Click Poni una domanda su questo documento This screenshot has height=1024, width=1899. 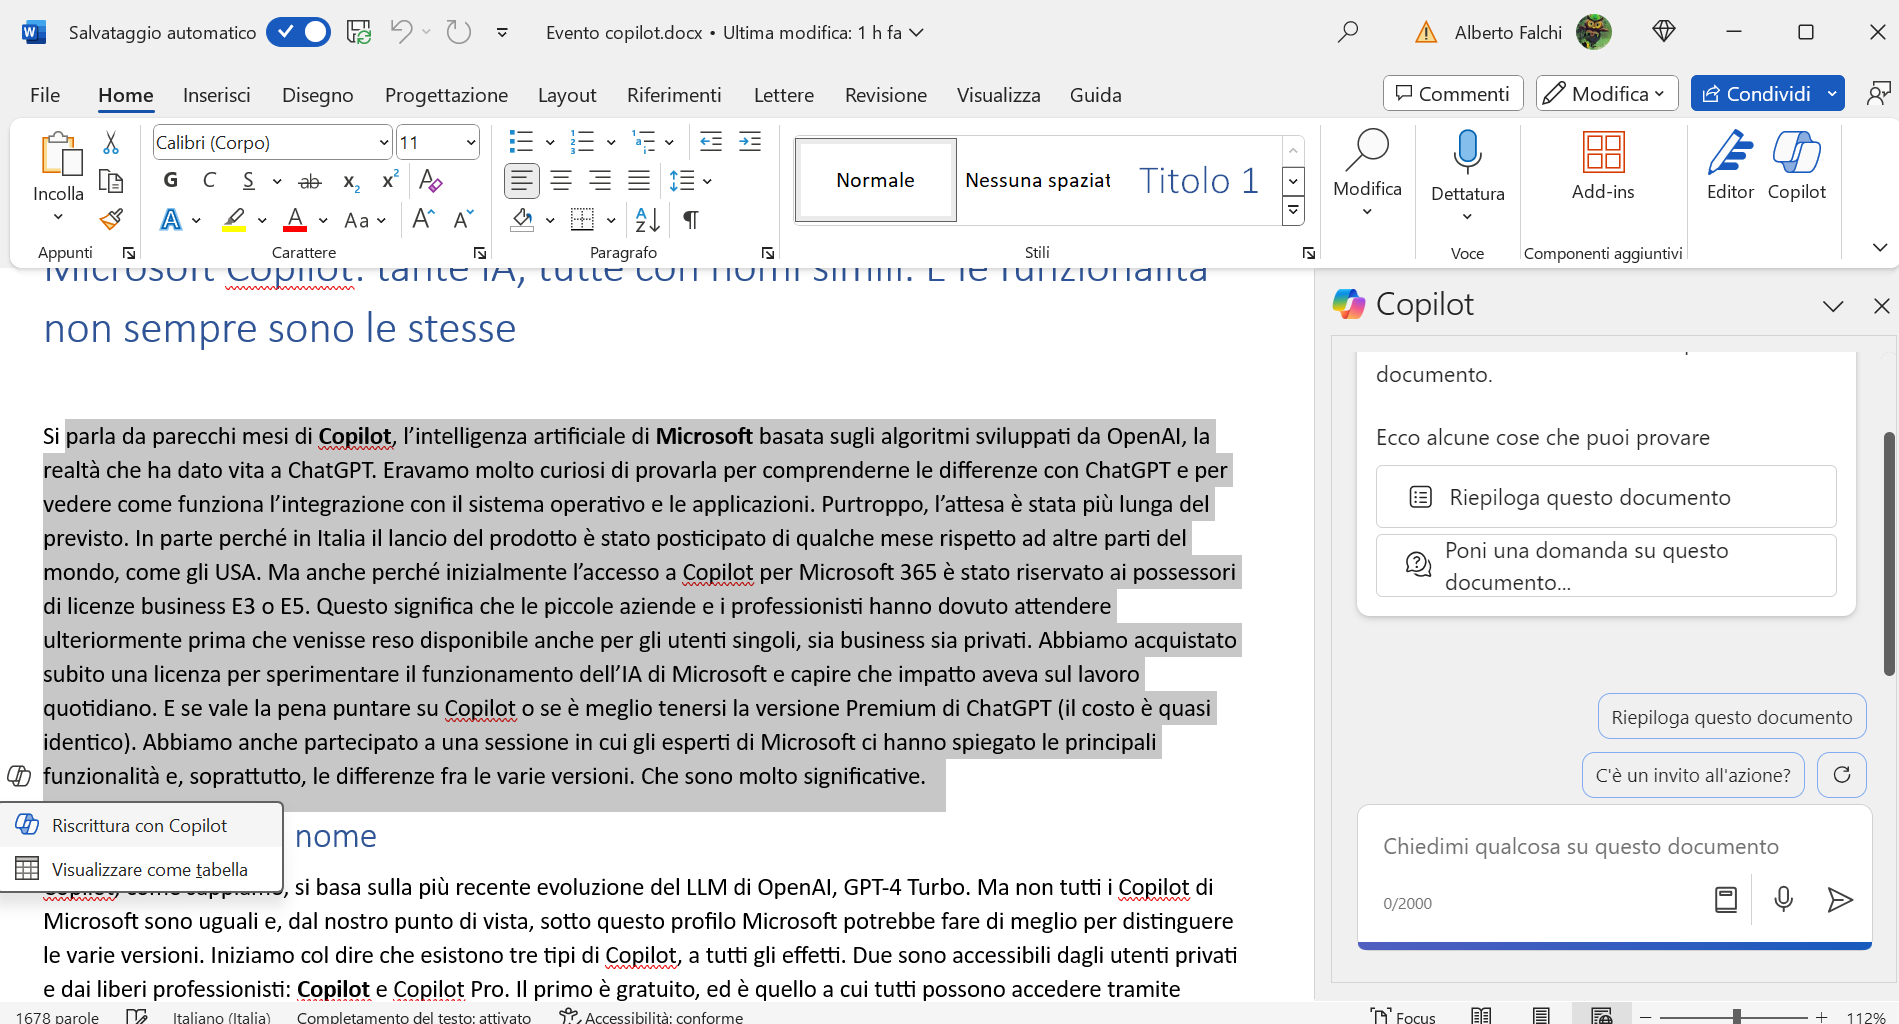tap(1606, 566)
